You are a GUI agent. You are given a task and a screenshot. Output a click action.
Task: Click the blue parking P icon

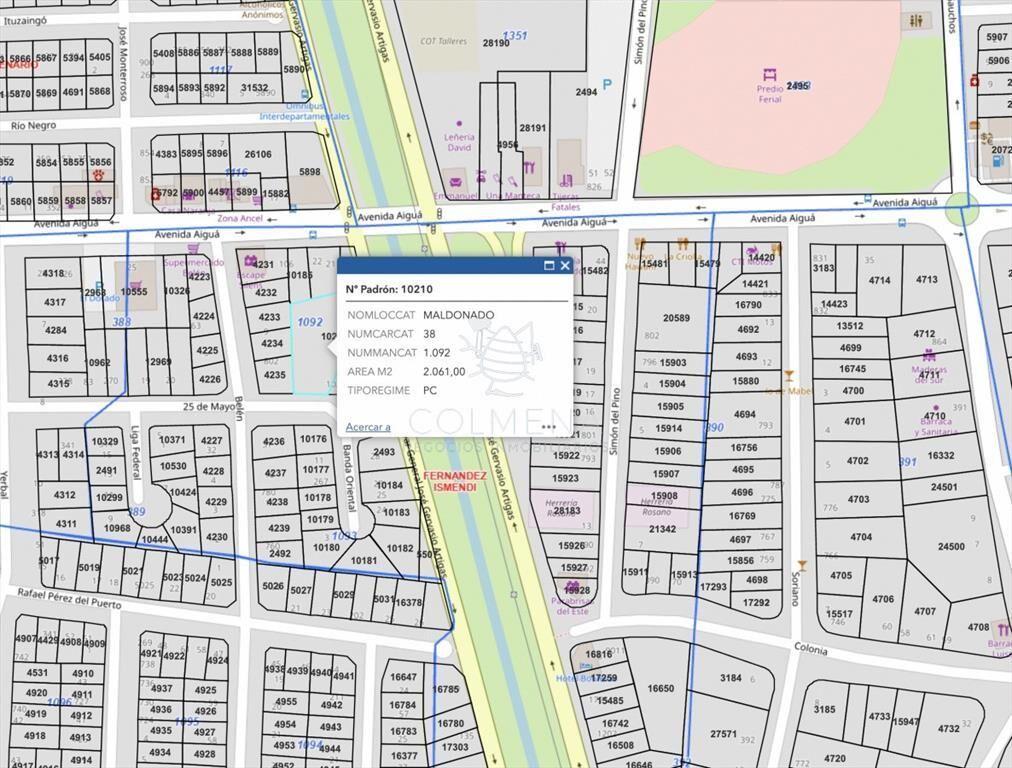[x=607, y=85]
